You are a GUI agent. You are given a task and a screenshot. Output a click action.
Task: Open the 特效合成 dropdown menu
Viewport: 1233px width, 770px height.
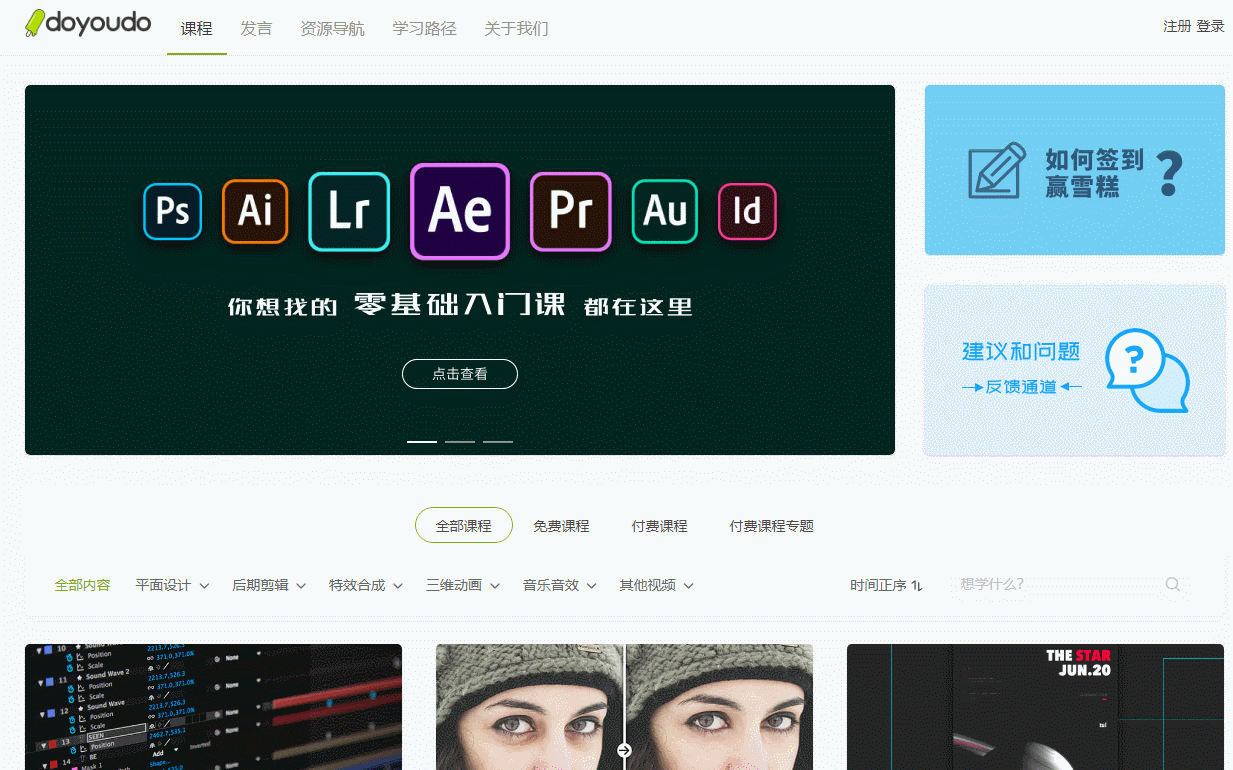[x=366, y=584]
